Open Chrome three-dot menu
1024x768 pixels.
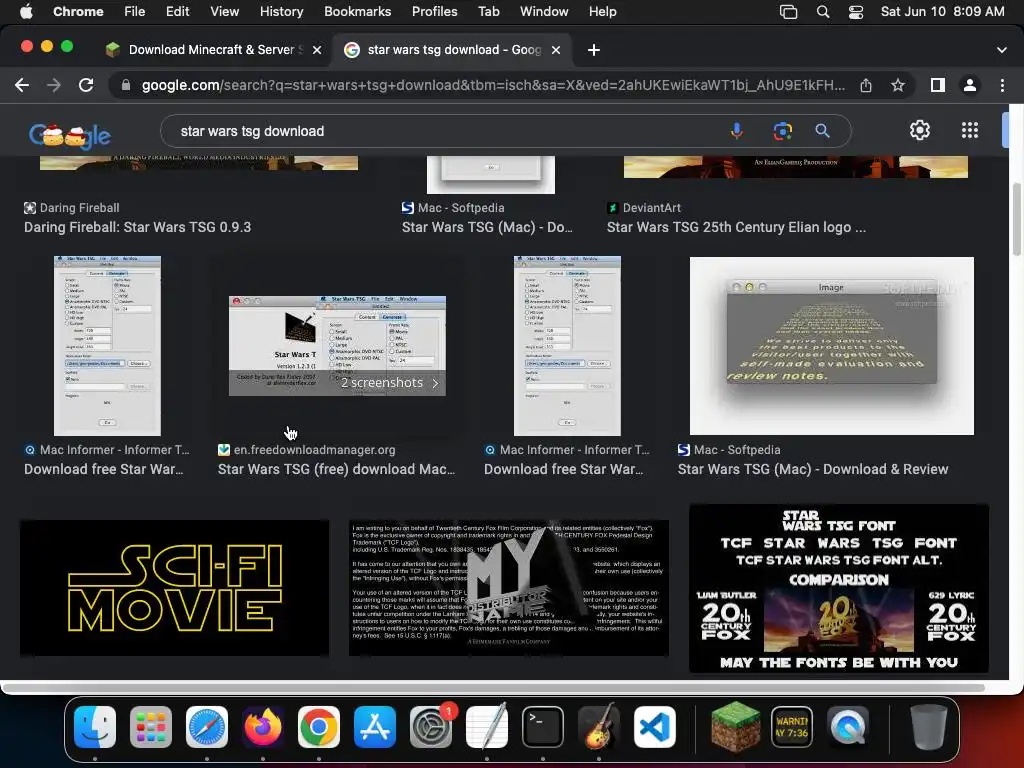tap(1002, 85)
